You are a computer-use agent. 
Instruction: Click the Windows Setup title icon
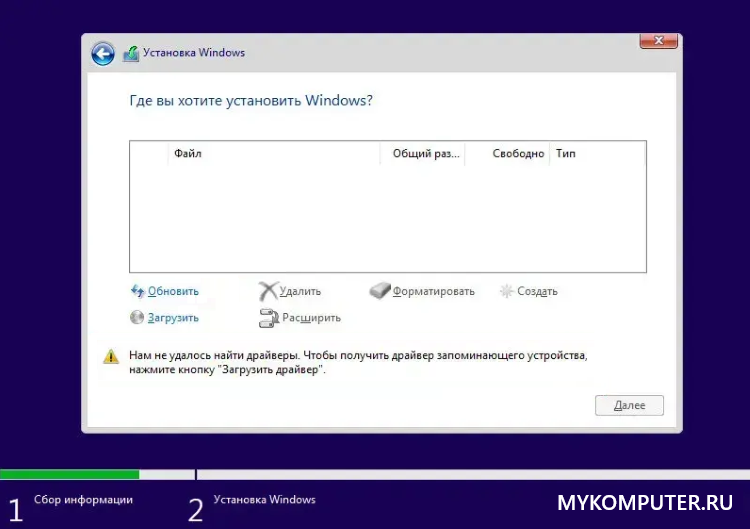pyautogui.click(x=131, y=54)
